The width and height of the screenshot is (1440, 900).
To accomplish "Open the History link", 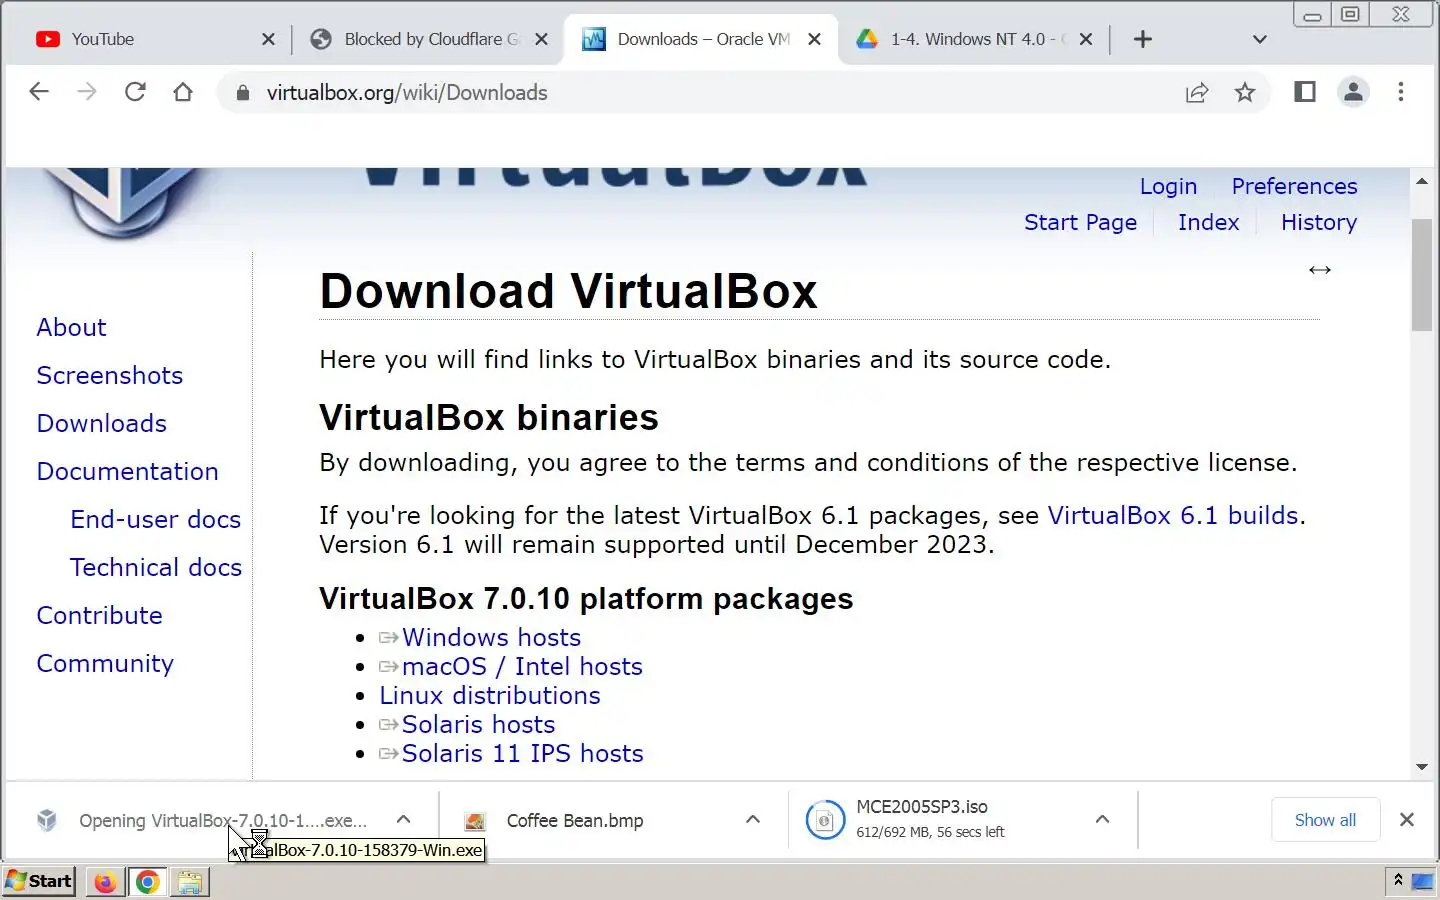I will [x=1319, y=222].
